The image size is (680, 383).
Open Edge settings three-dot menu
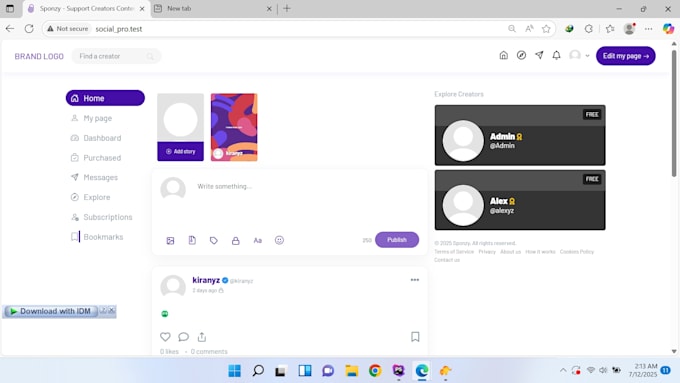[x=648, y=29]
